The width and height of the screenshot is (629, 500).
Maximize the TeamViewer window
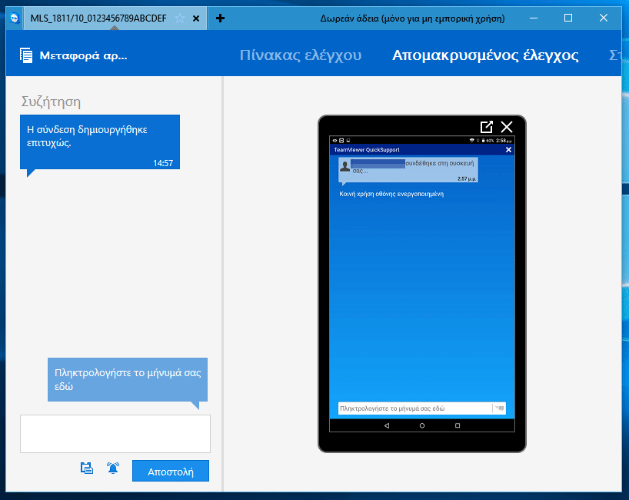coord(568,18)
